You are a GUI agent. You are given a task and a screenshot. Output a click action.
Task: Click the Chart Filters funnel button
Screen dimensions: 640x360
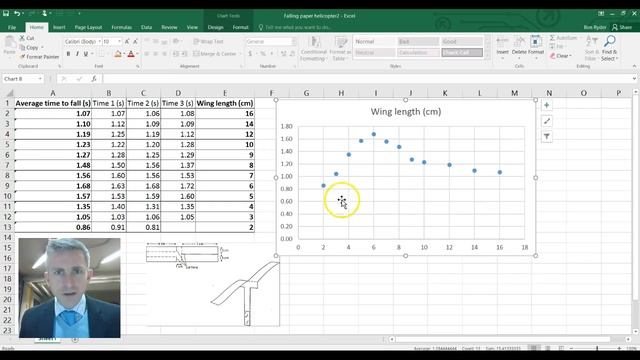(547, 136)
